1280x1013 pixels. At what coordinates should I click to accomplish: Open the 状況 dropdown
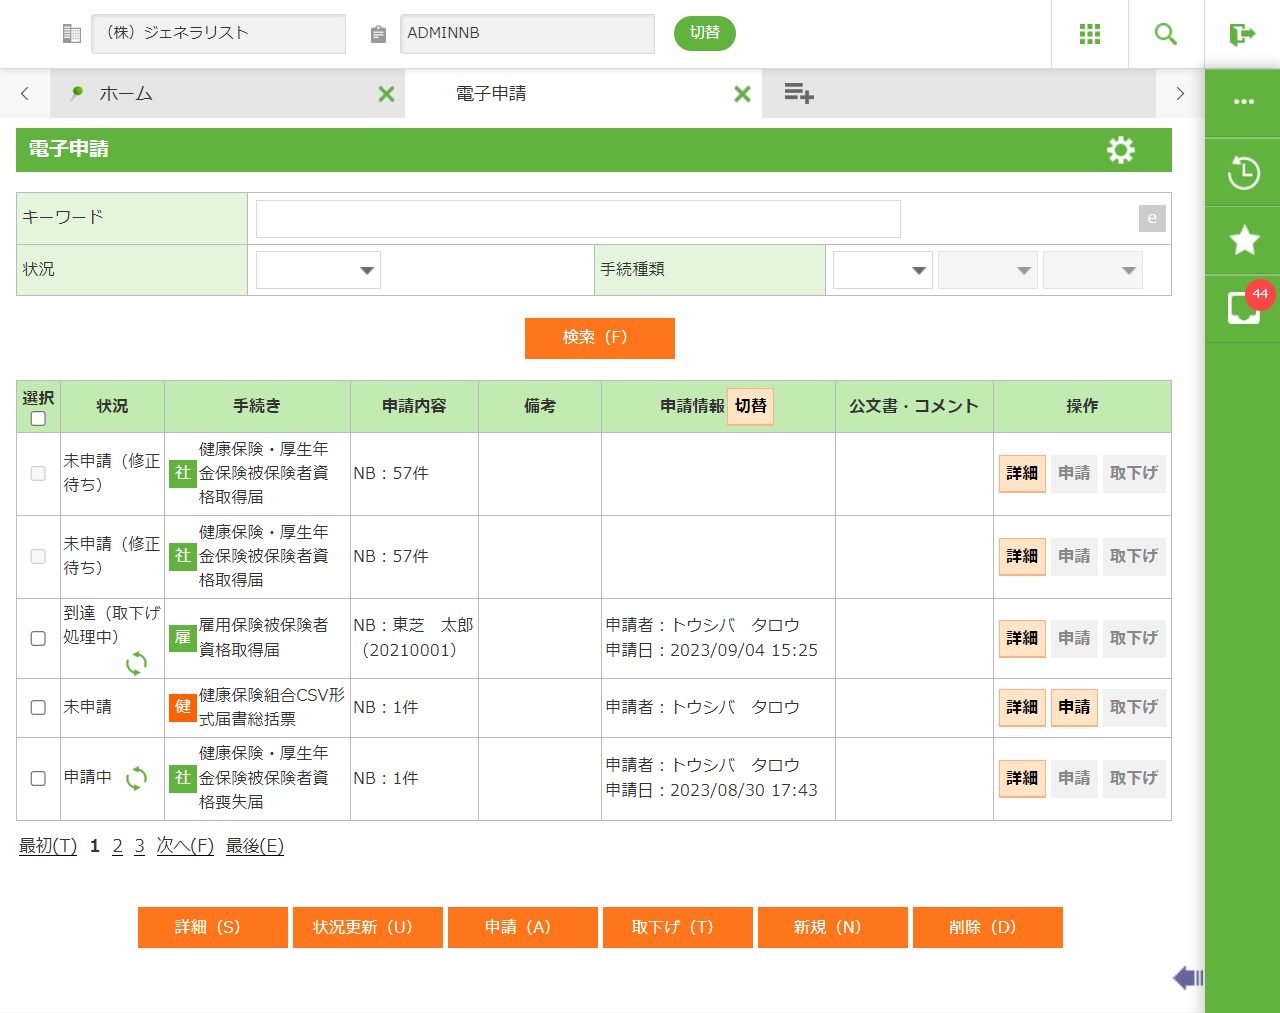(x=318, y=270)
